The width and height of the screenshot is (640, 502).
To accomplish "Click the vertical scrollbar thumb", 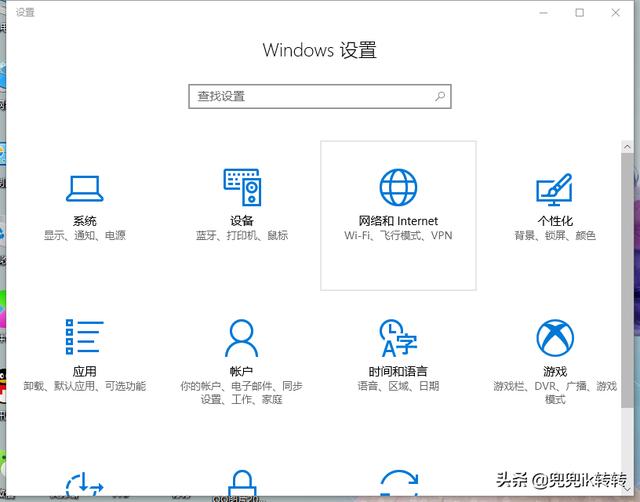I will coord(627,280).
